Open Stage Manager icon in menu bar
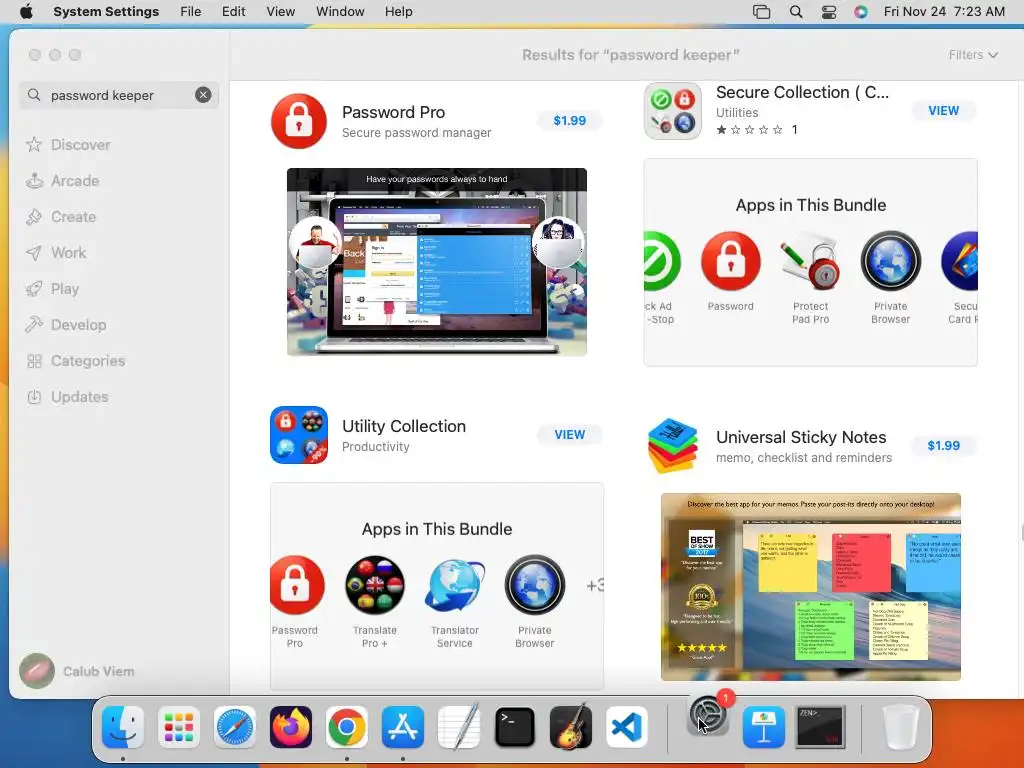Screen dimensions: 1024x768 point(761,12)
